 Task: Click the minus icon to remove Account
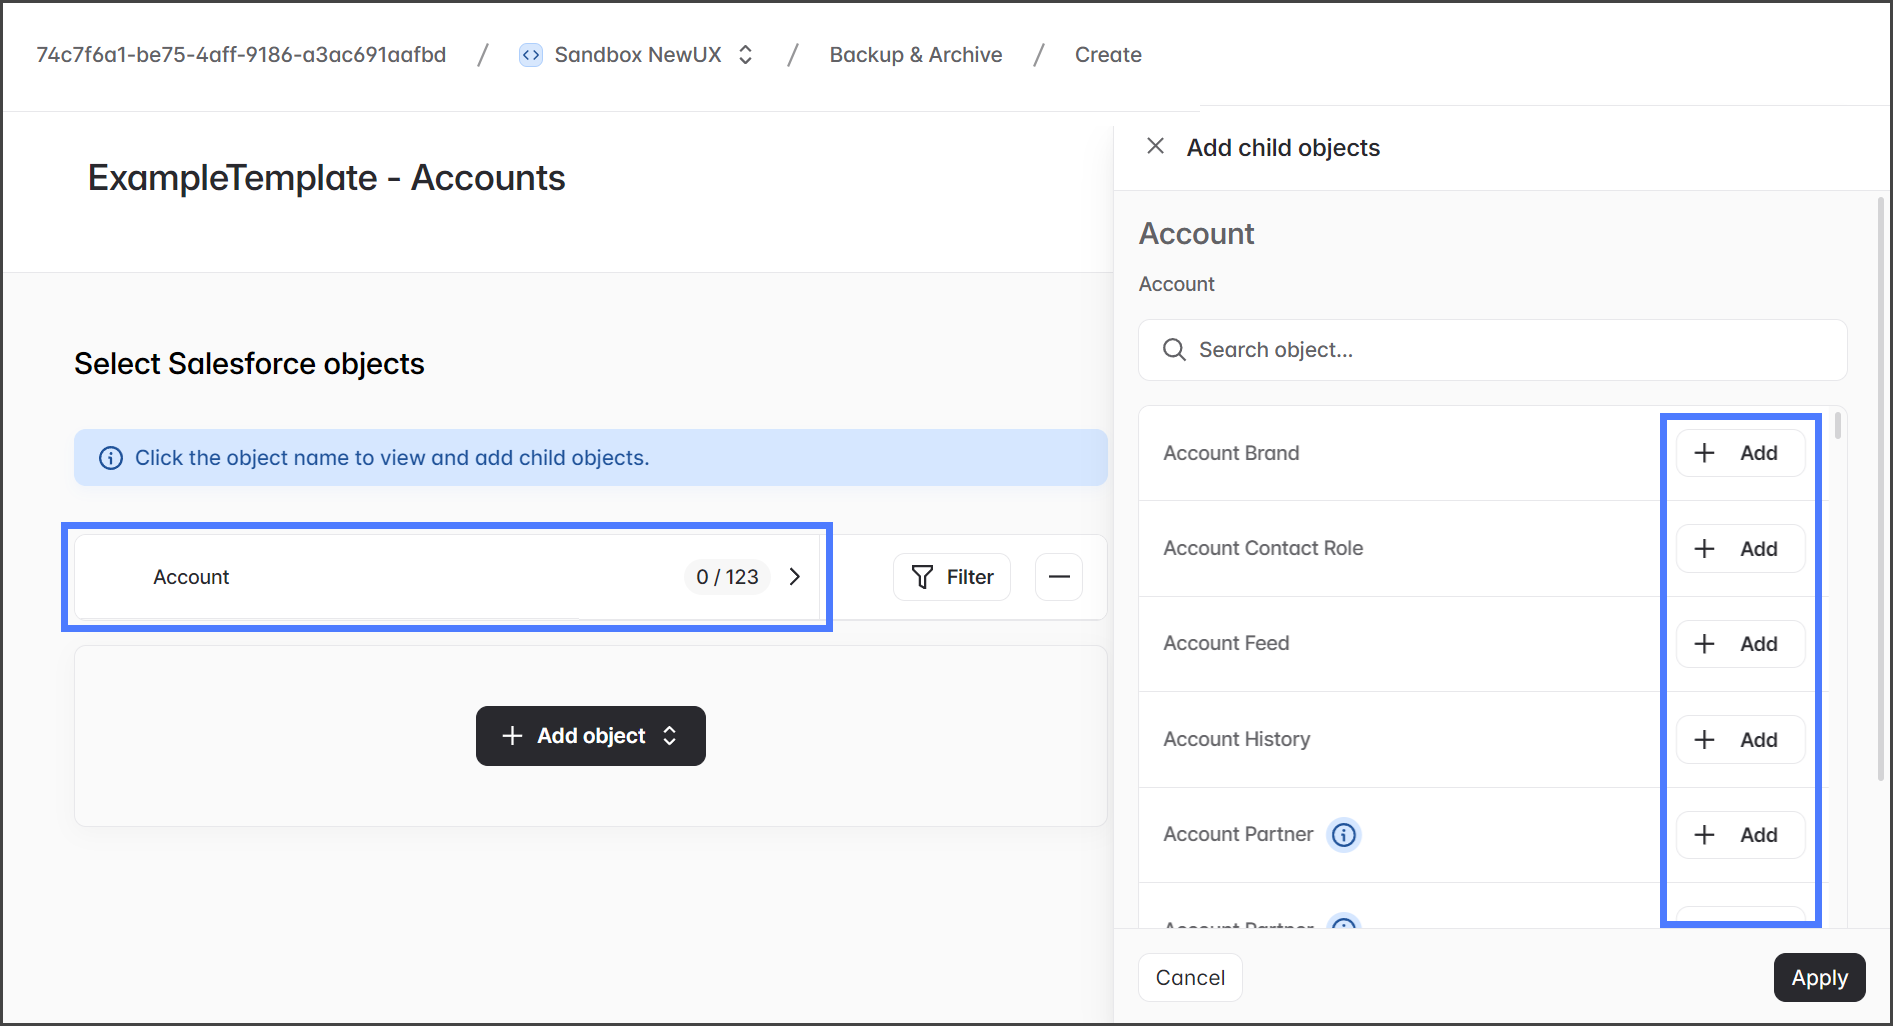pos(1059,577)
